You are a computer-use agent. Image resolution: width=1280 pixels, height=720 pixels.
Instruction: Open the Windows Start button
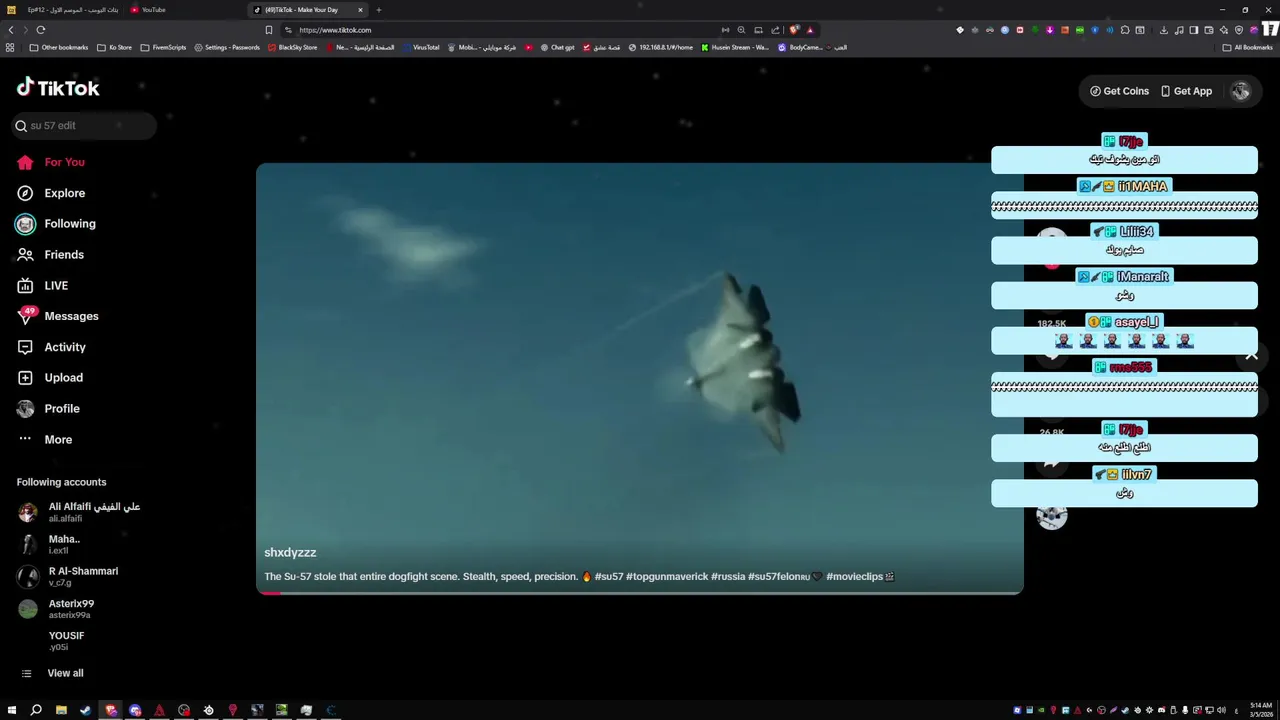point(12,710)
